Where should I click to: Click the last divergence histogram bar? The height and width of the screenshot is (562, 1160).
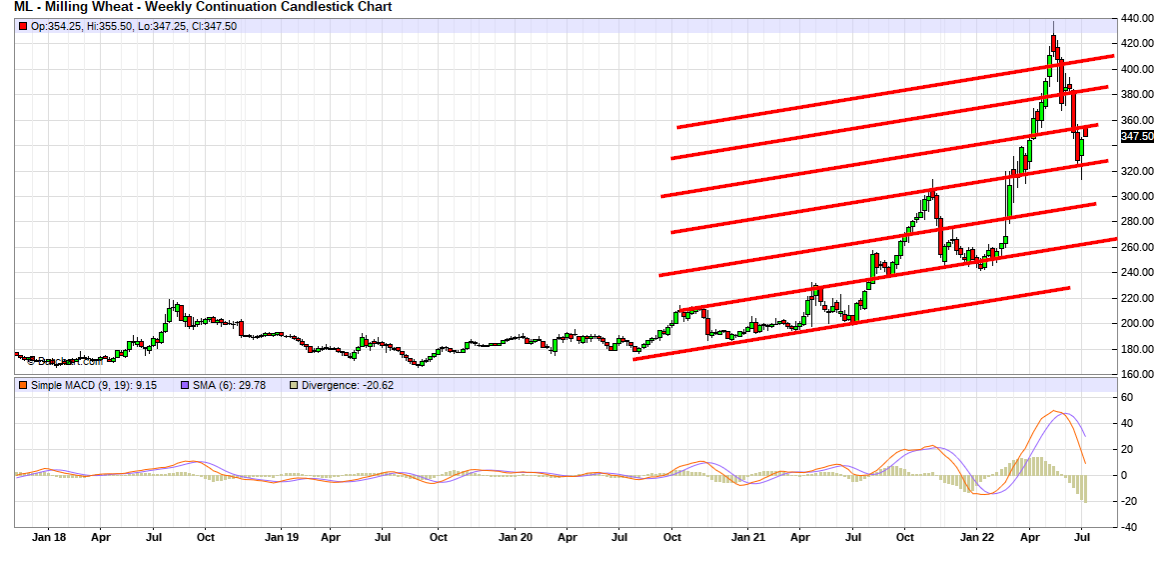click(1085, 488)
